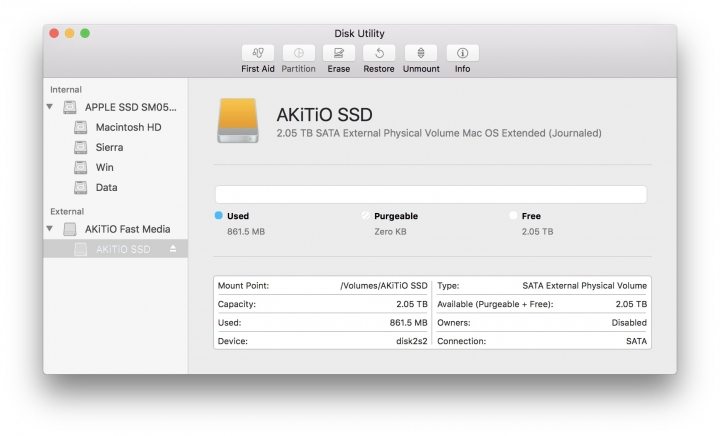Minimize the window with yellow button

pos(69,33)
